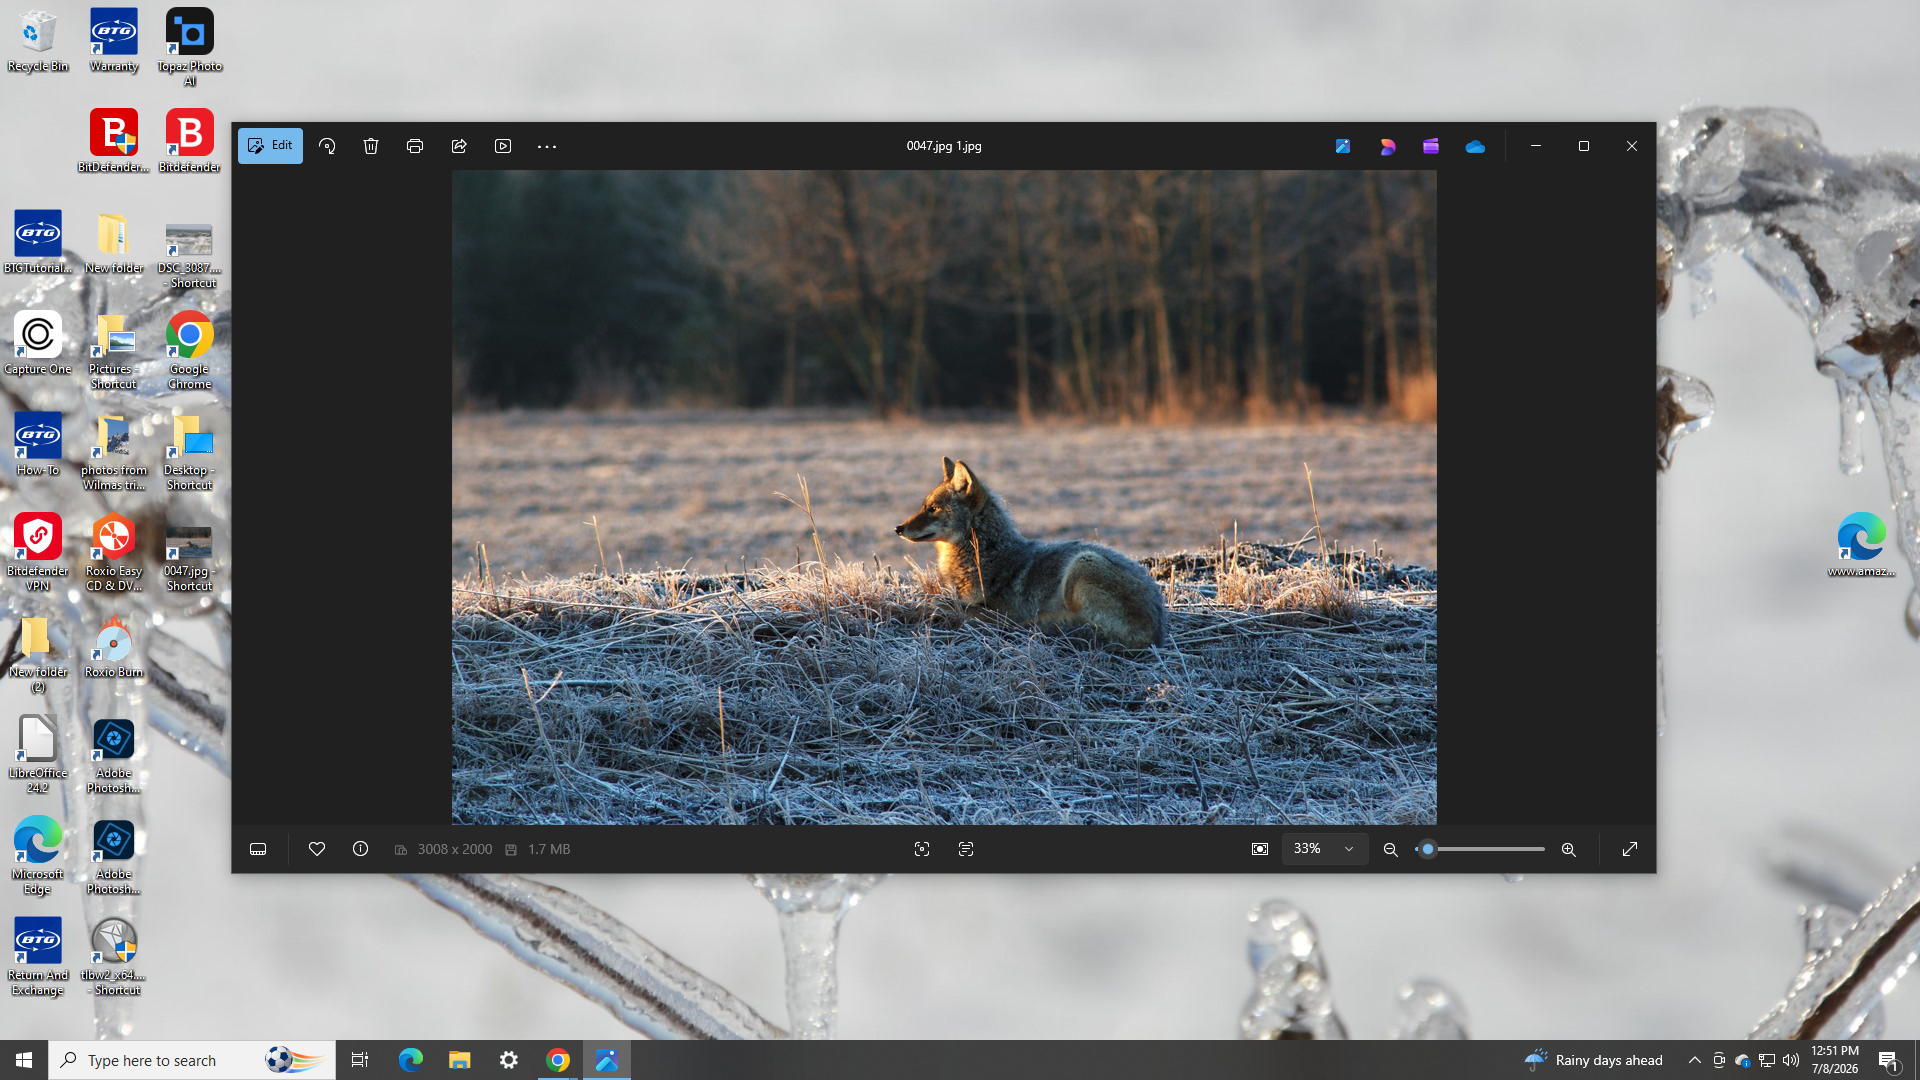Click the Type here to search box

pos(192,1060)
